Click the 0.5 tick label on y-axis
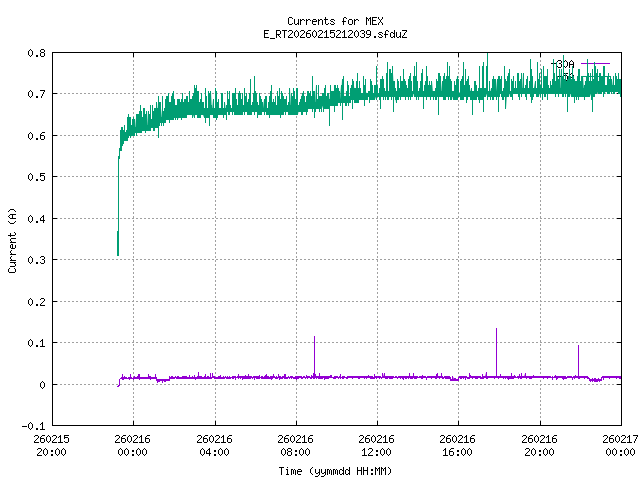Image resolution: width=640 pixels, height=480 pixels. [x=35, y=177]
